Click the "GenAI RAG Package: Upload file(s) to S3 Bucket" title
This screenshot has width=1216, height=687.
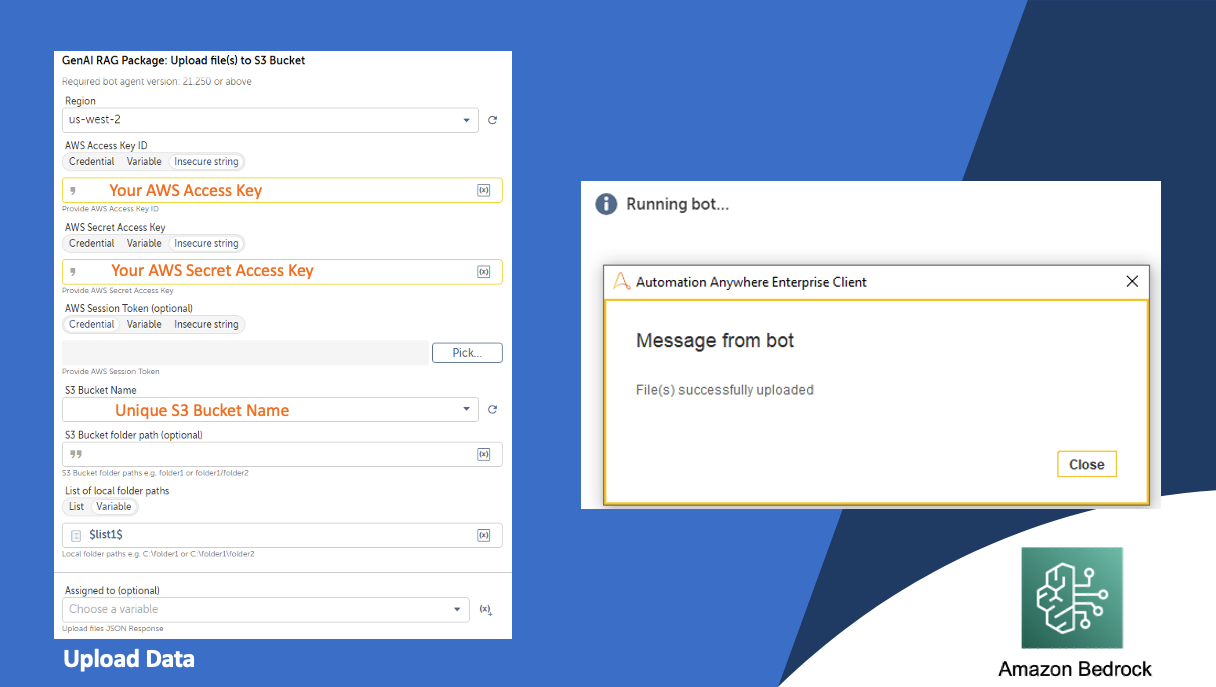tap(184, 61)
